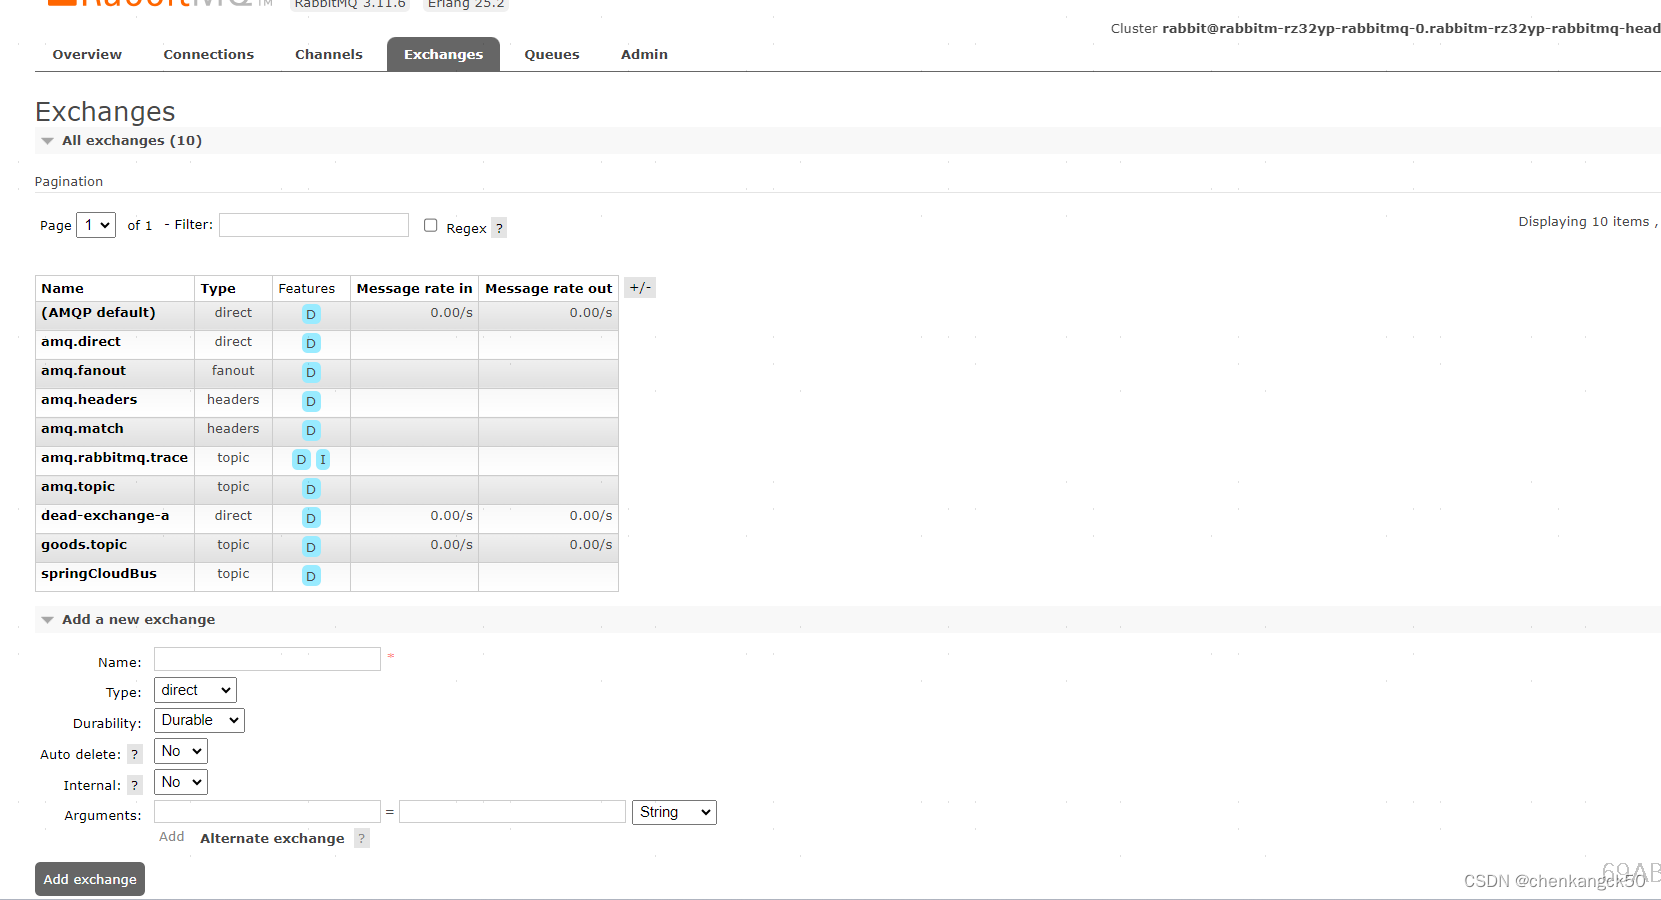The width and height of the screenshot is (1661, 900).
Task: Click the D badge for amq.fanout
Action: click(x=311, y=372)
